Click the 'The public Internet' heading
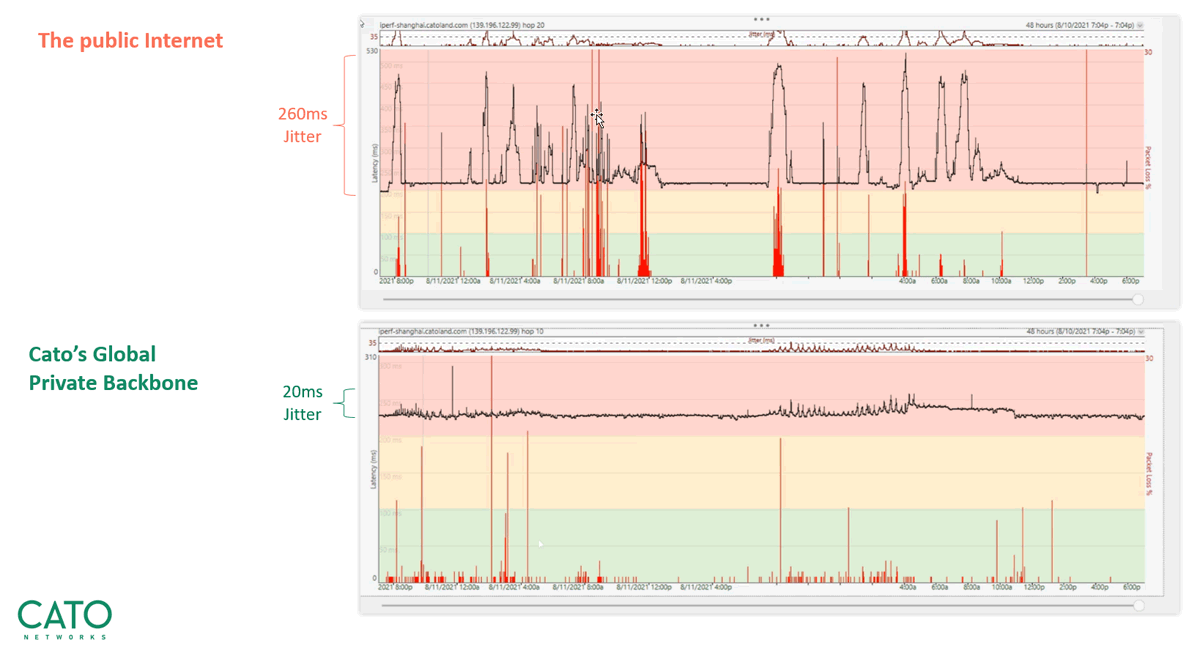Viewport: 1200px width, 651px height. (x=130, y=41)
